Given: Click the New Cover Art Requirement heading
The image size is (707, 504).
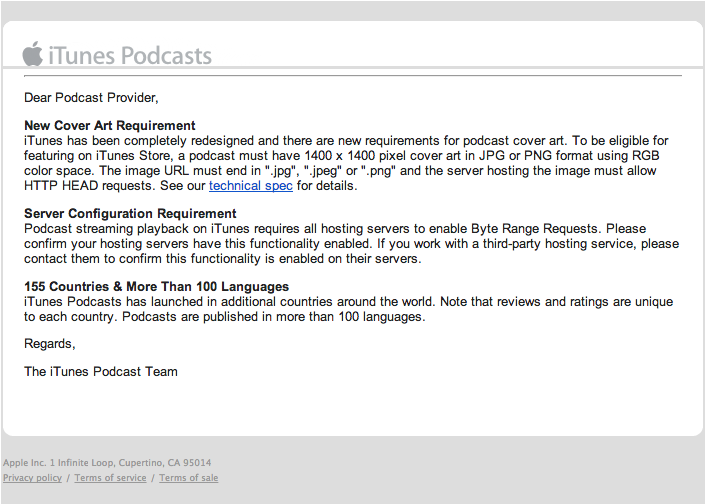Looking at the screenshot, I should (110, 126).
